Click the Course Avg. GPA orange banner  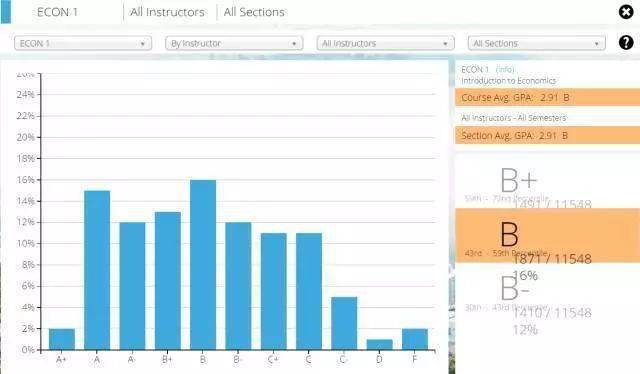tap(547, 98)
